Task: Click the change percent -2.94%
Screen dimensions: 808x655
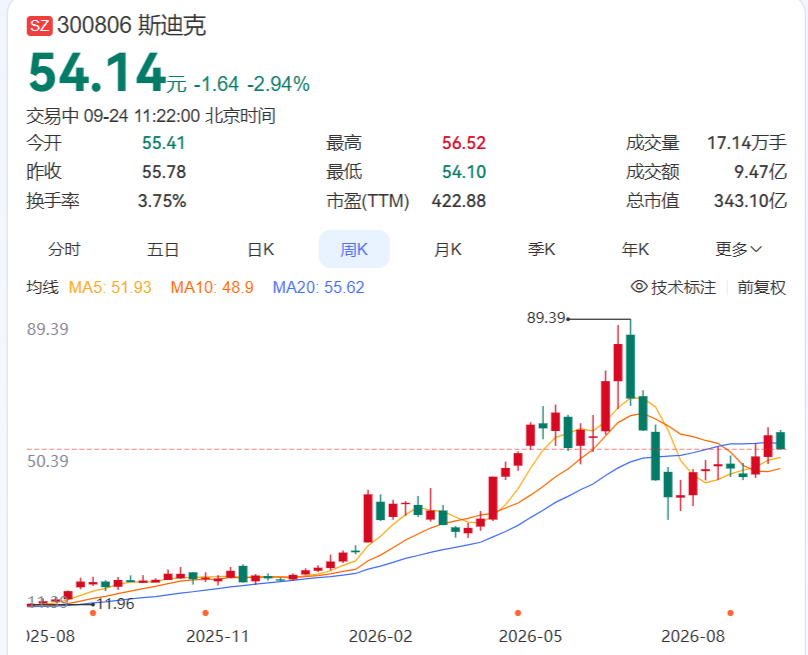Action: [279, 84]
